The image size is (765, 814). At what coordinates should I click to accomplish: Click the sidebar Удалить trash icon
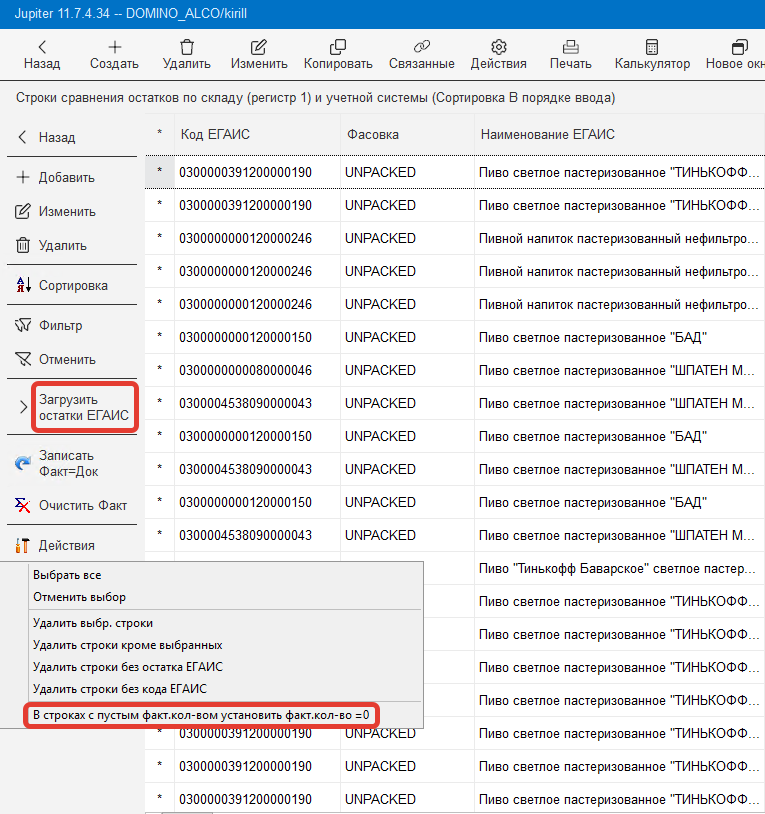[23, 245]
